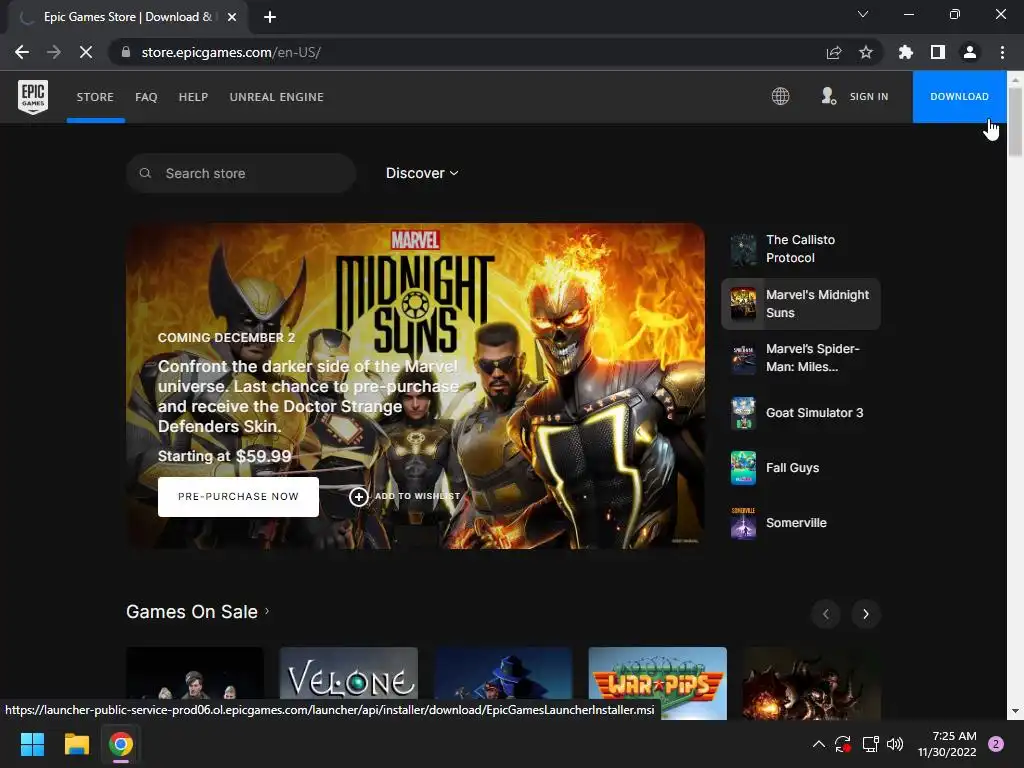This screenshot has height=768, width=1024.
Task: Click the Epic Games logo
Action: (33, 97)
